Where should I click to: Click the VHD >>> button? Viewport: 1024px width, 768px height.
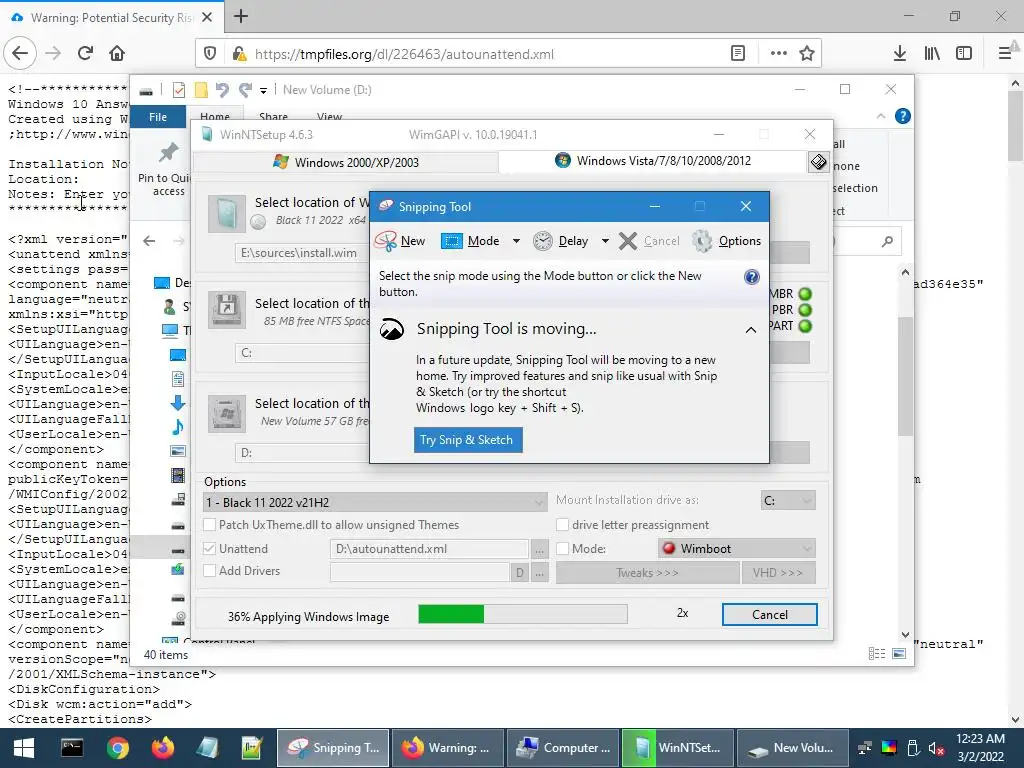(778, 573)
